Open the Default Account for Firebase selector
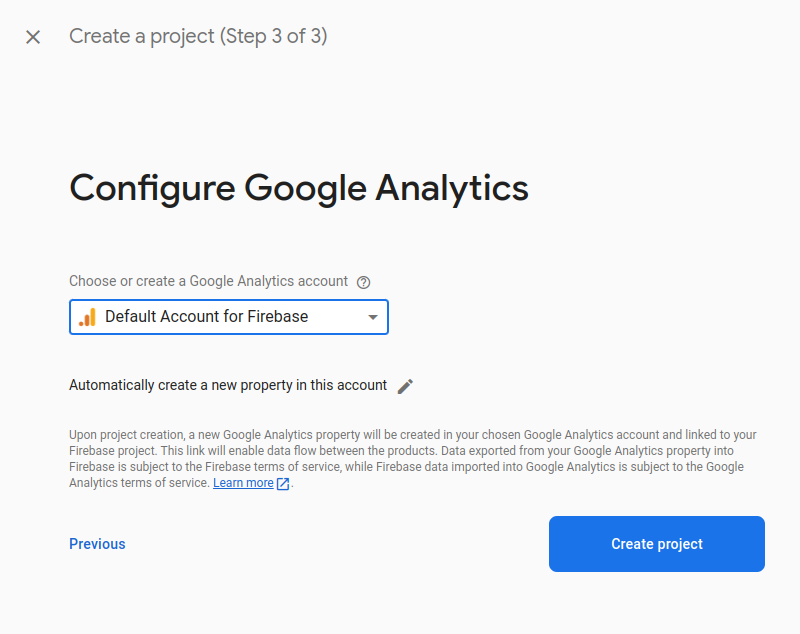 (229, 317)
